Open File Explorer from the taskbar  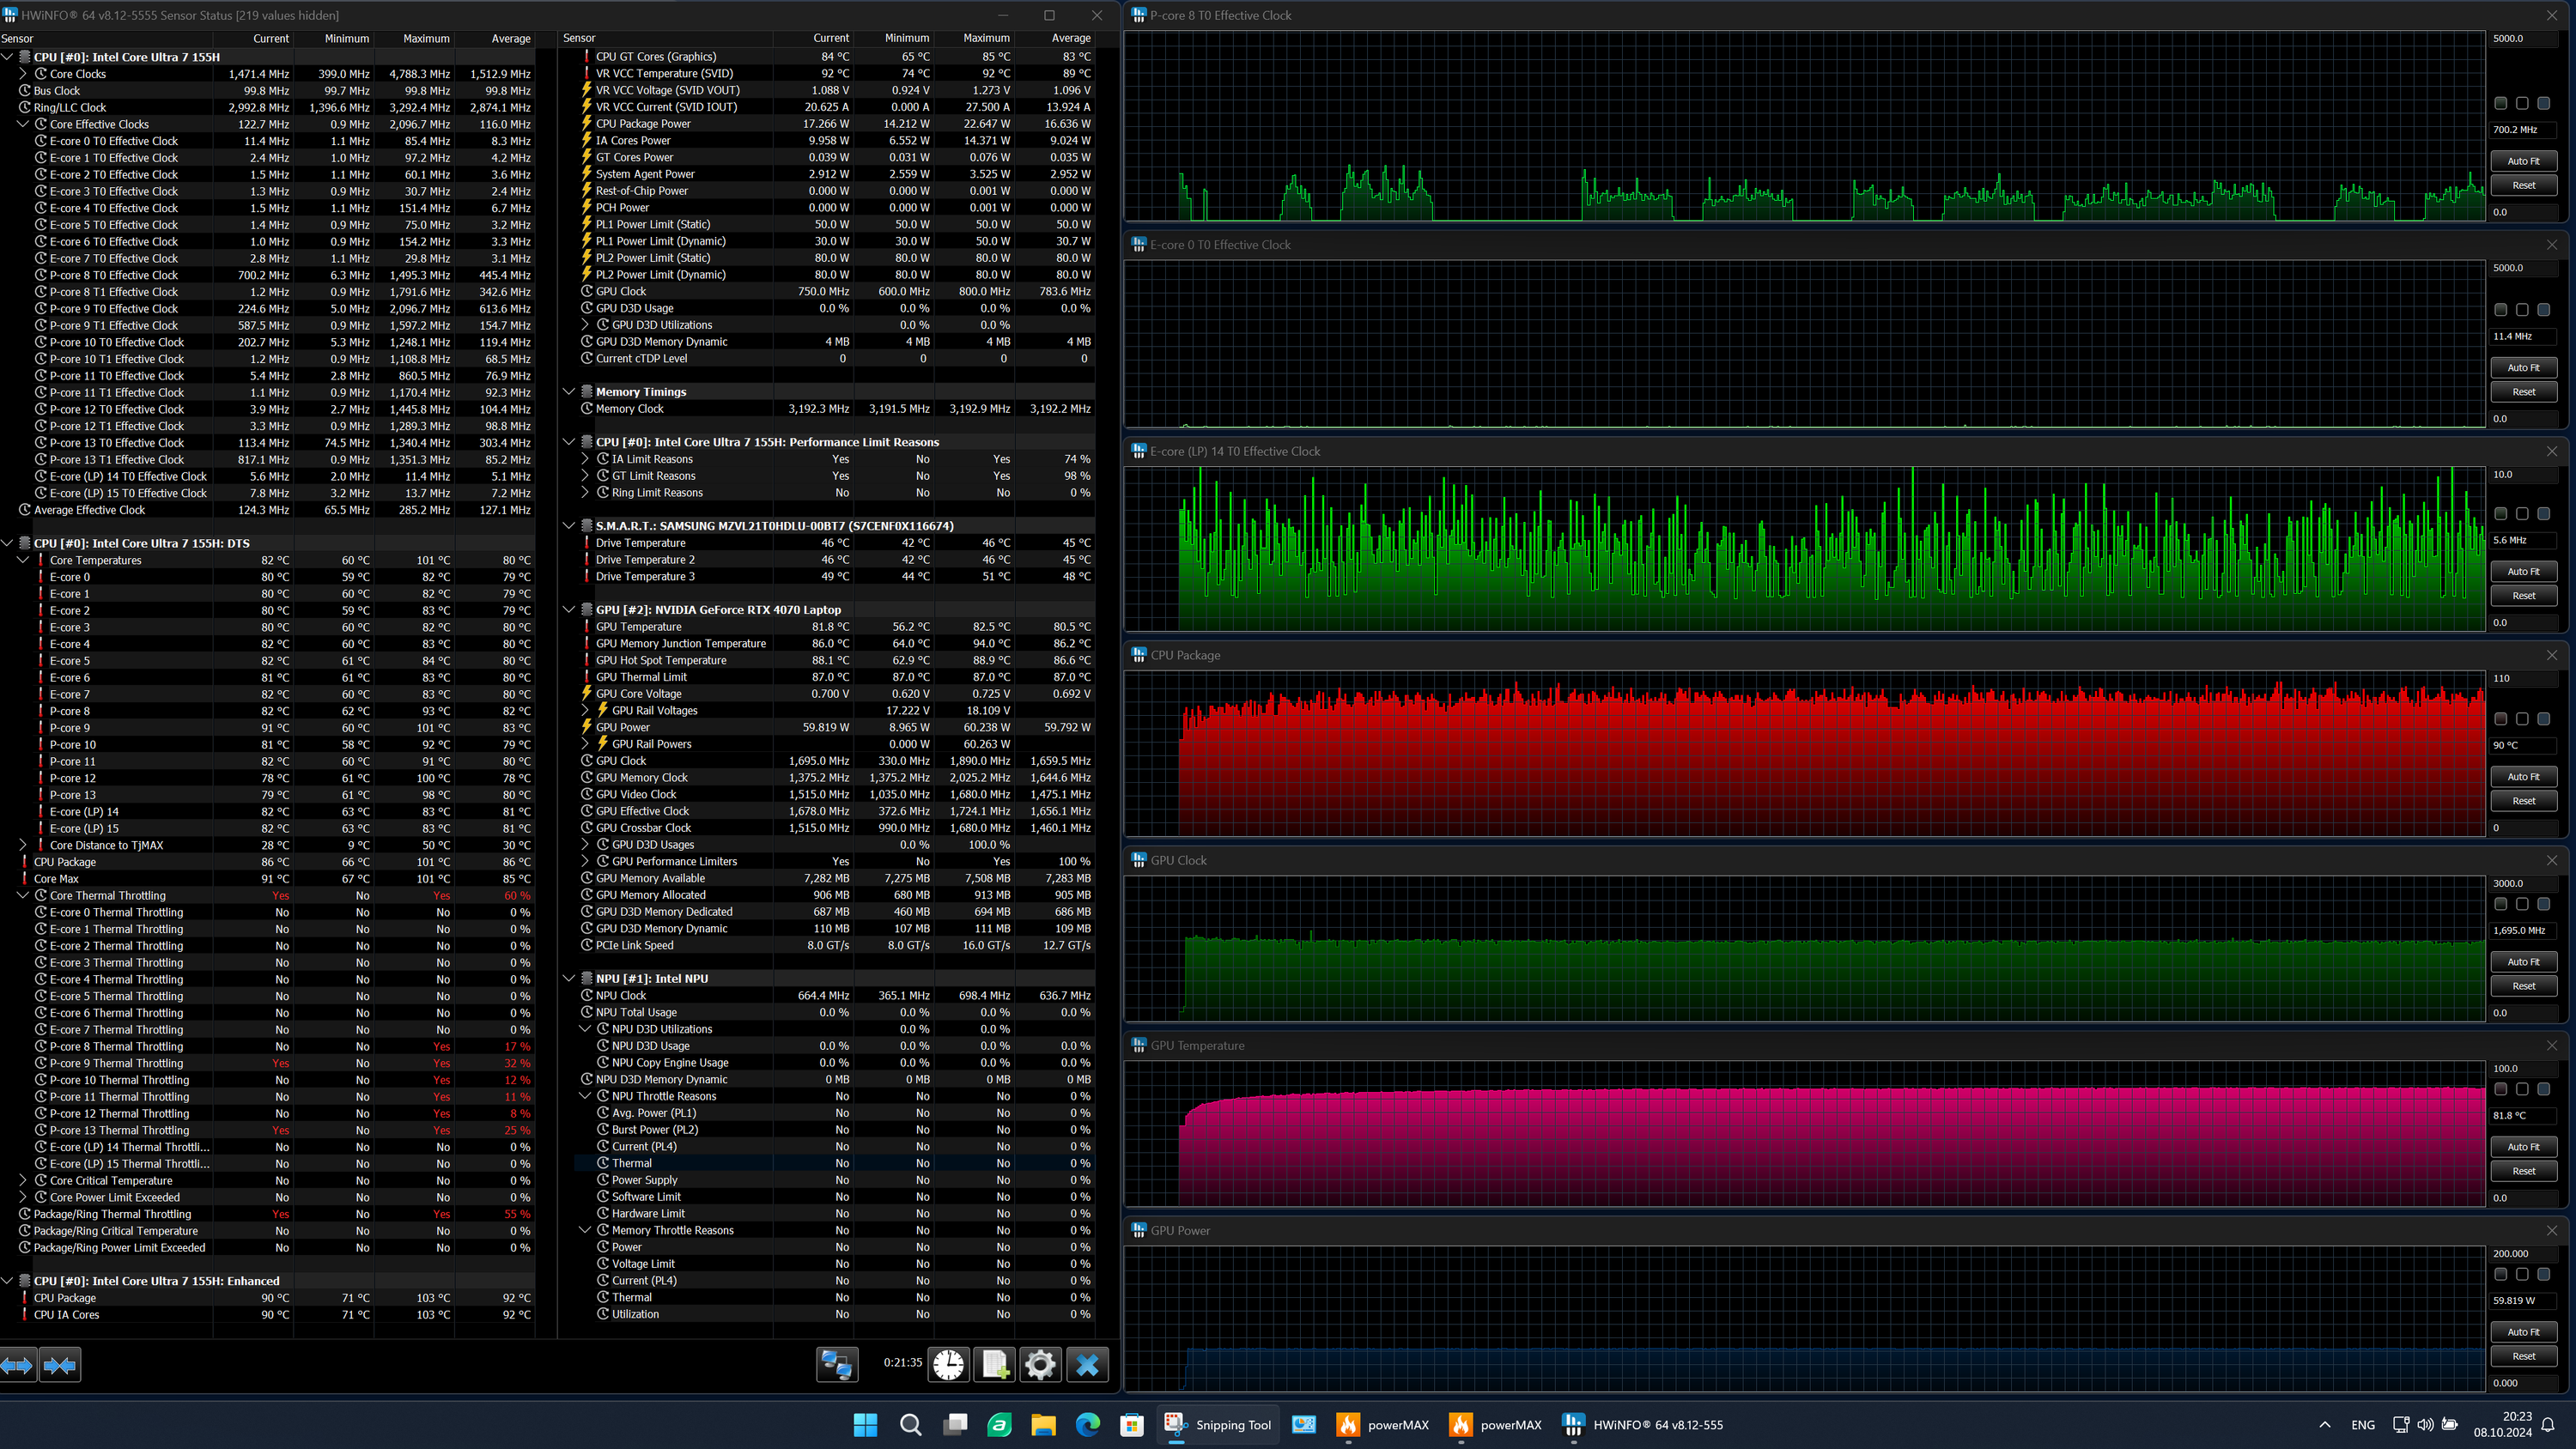click(1043, 1425)
